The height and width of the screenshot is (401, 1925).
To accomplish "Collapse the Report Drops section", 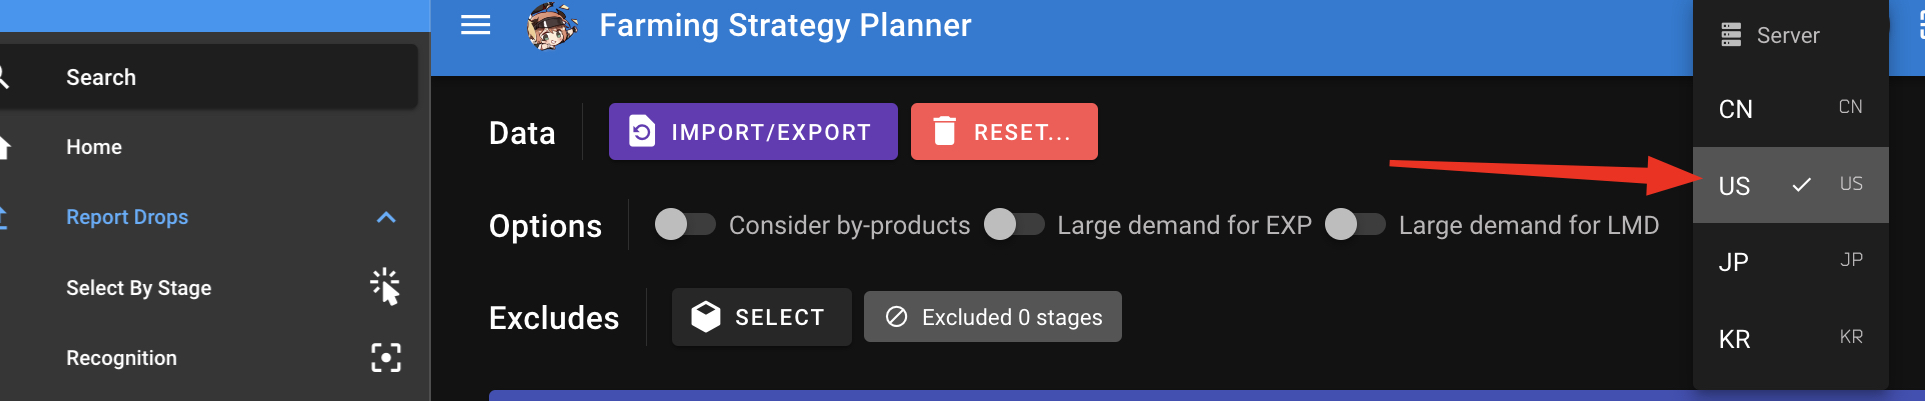I will (386, 217).
